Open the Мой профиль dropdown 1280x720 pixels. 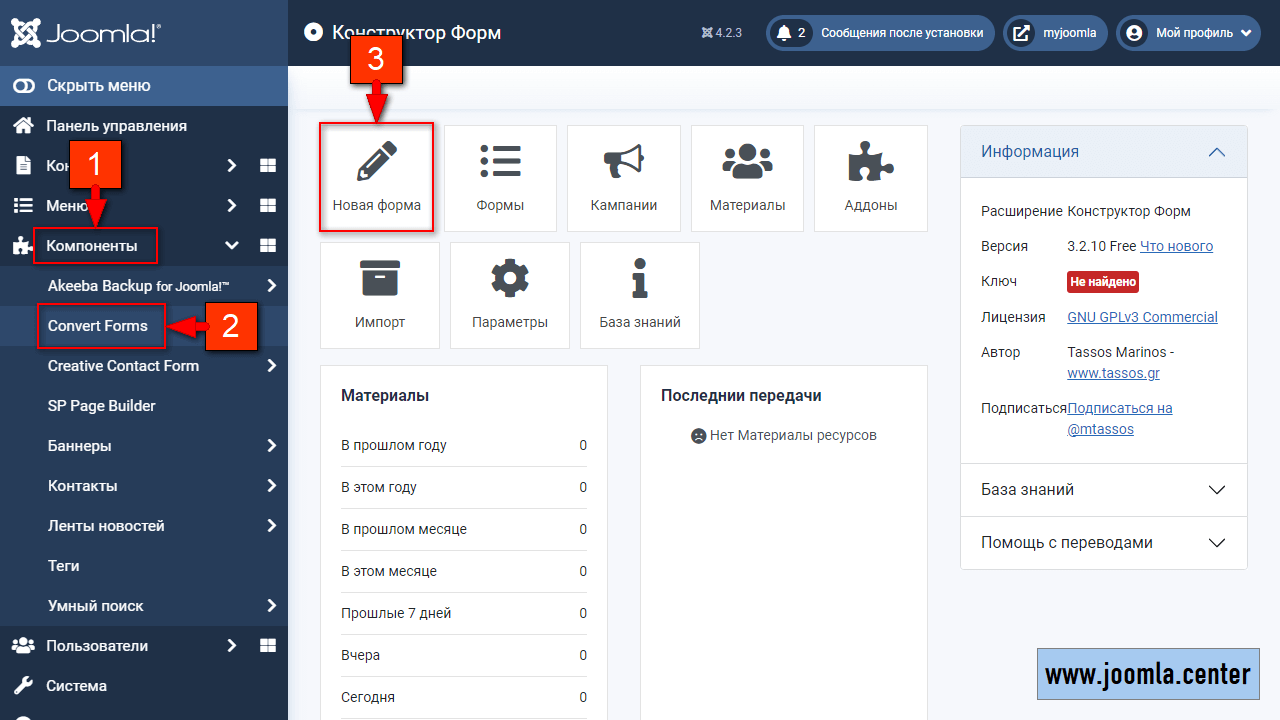(1188, 33)
